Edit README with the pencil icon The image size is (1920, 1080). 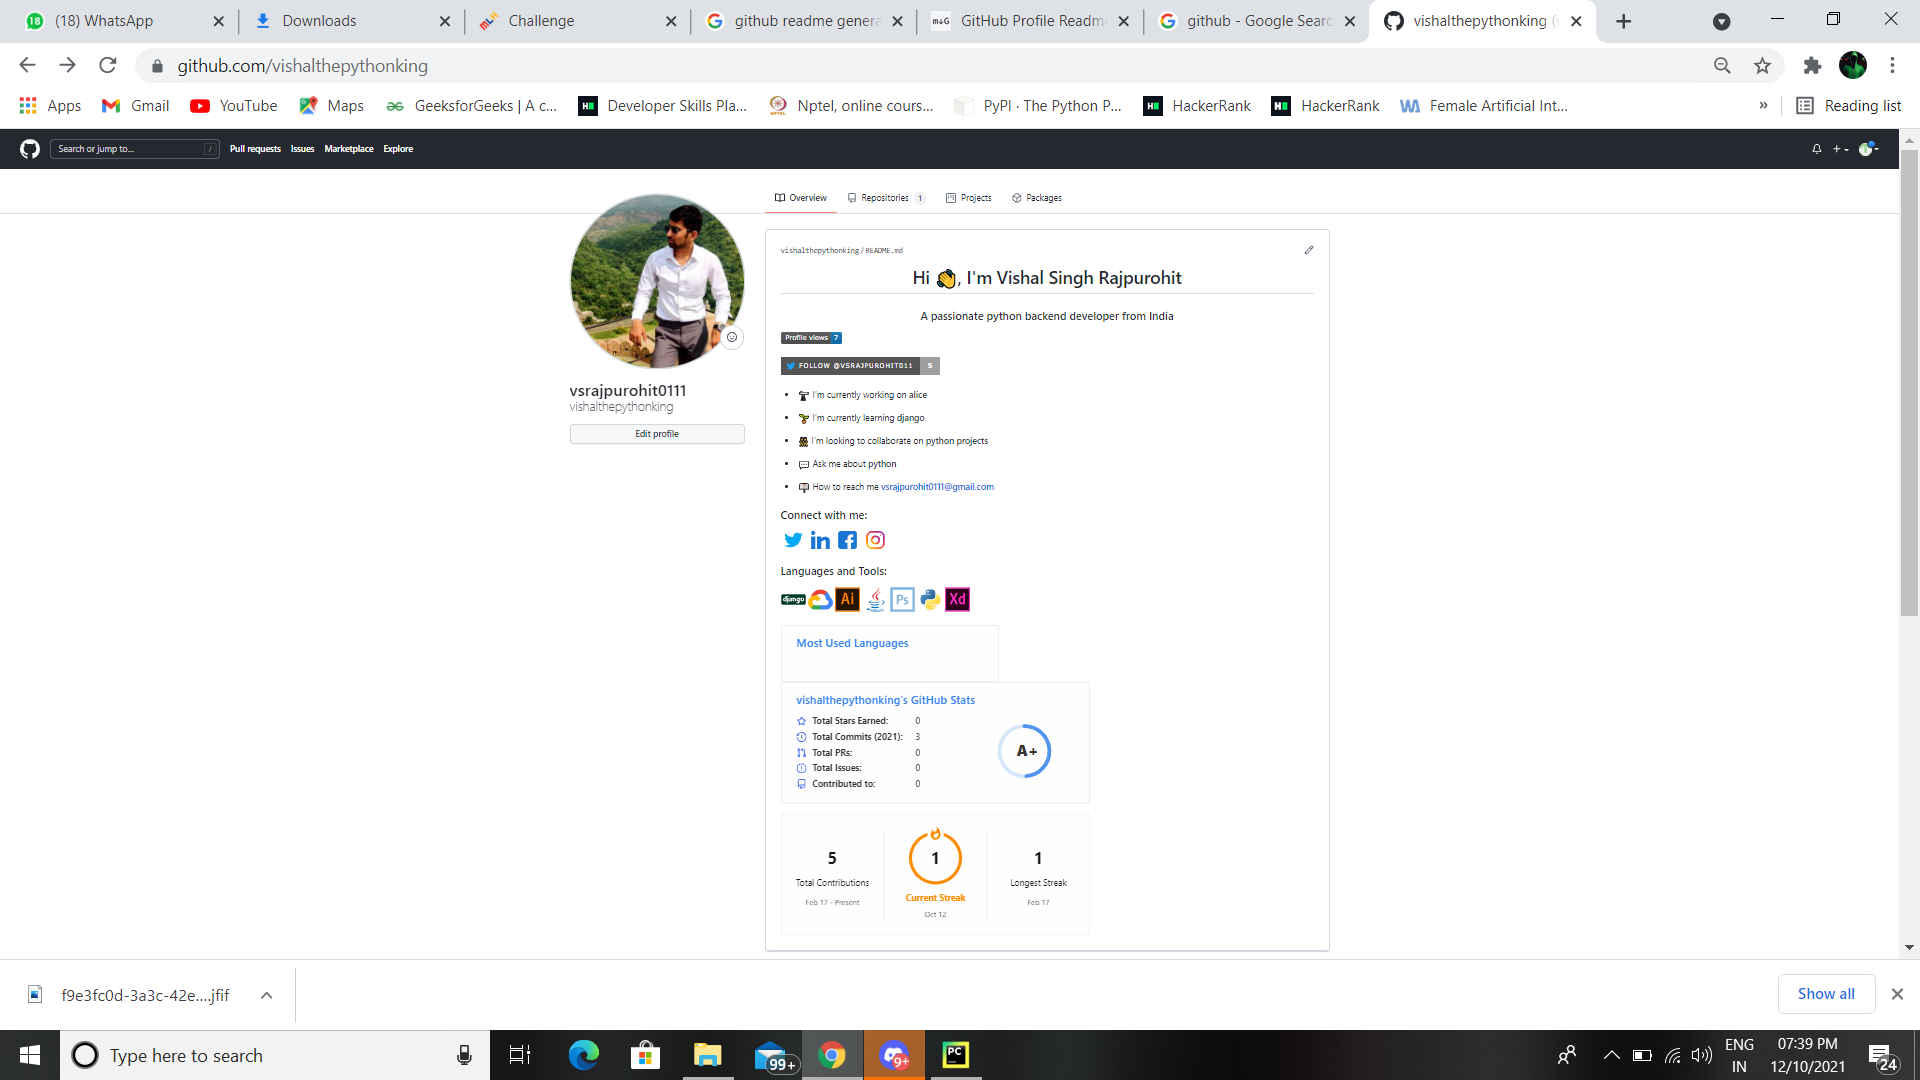pos(1309,250)
